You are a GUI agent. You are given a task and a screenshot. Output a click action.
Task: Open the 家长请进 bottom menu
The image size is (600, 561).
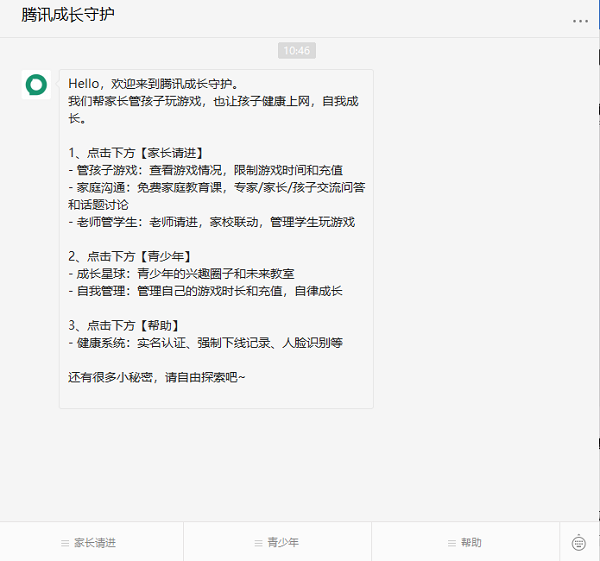[x=95, y=543]
